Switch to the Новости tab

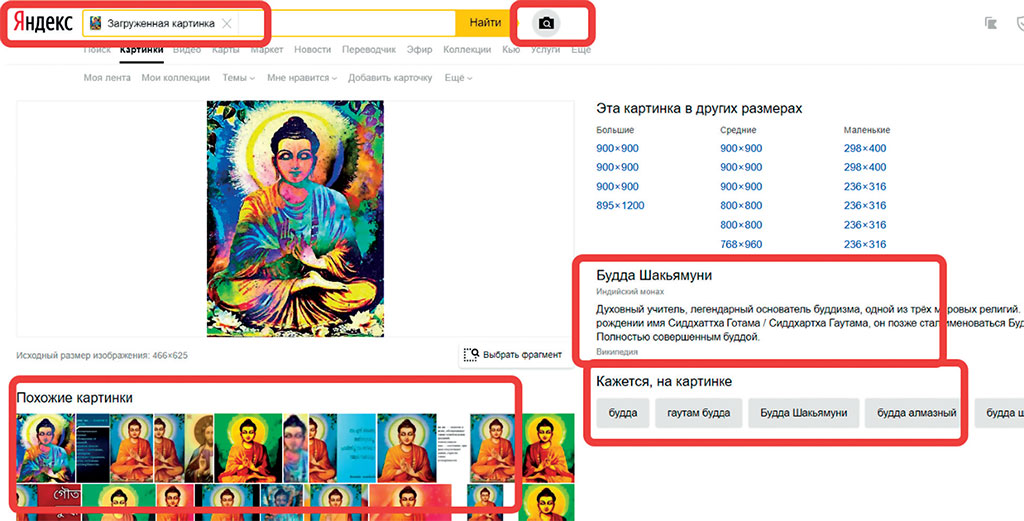pos(312,50)
